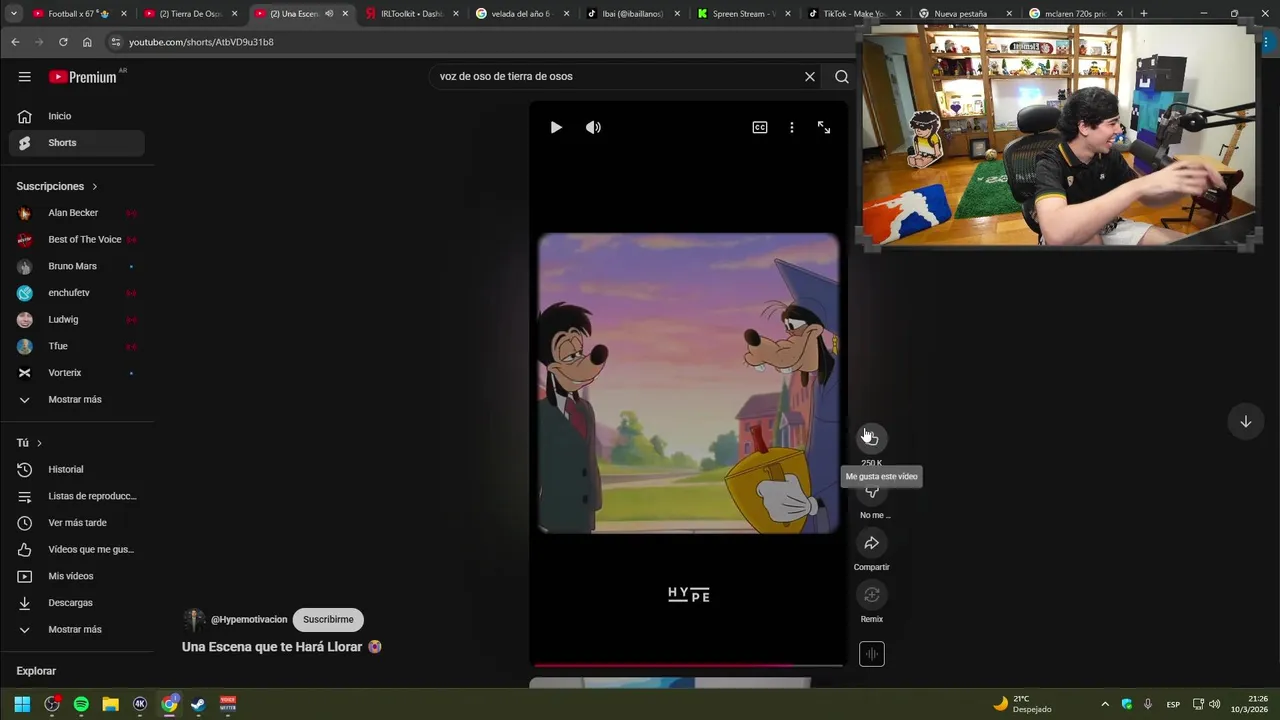Toggle closed captions on the Short
This screenshot has width=1280, height=720.
(760, 127)
